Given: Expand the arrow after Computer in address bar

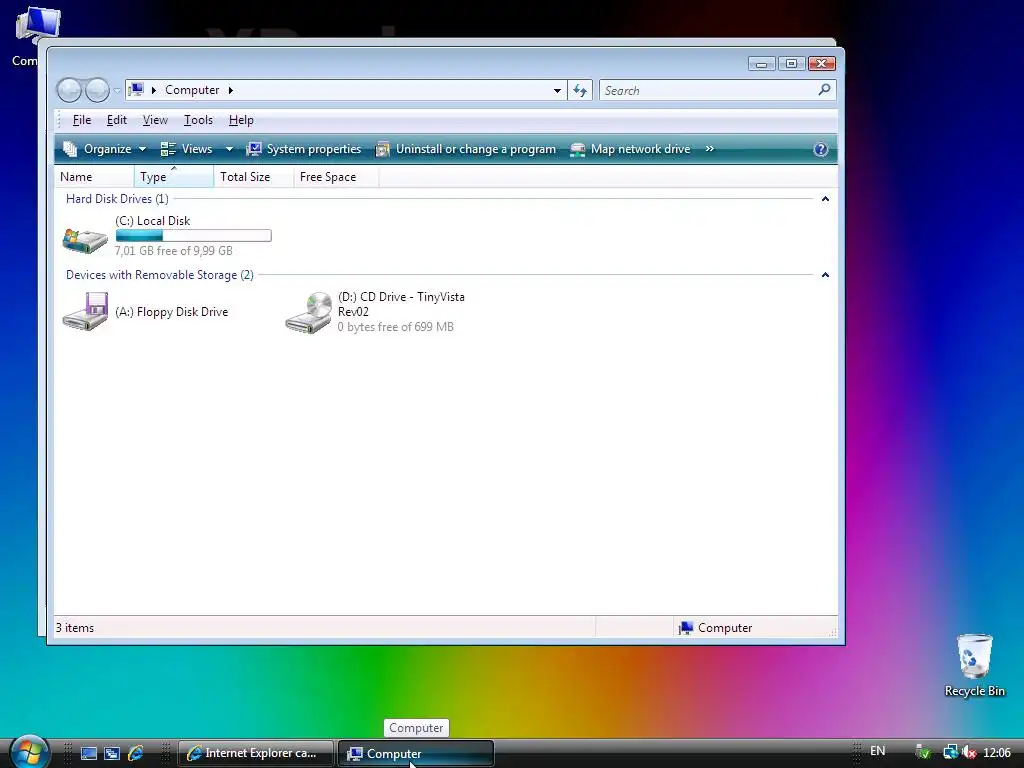Looking at the screenshot, I should [231, 90].
